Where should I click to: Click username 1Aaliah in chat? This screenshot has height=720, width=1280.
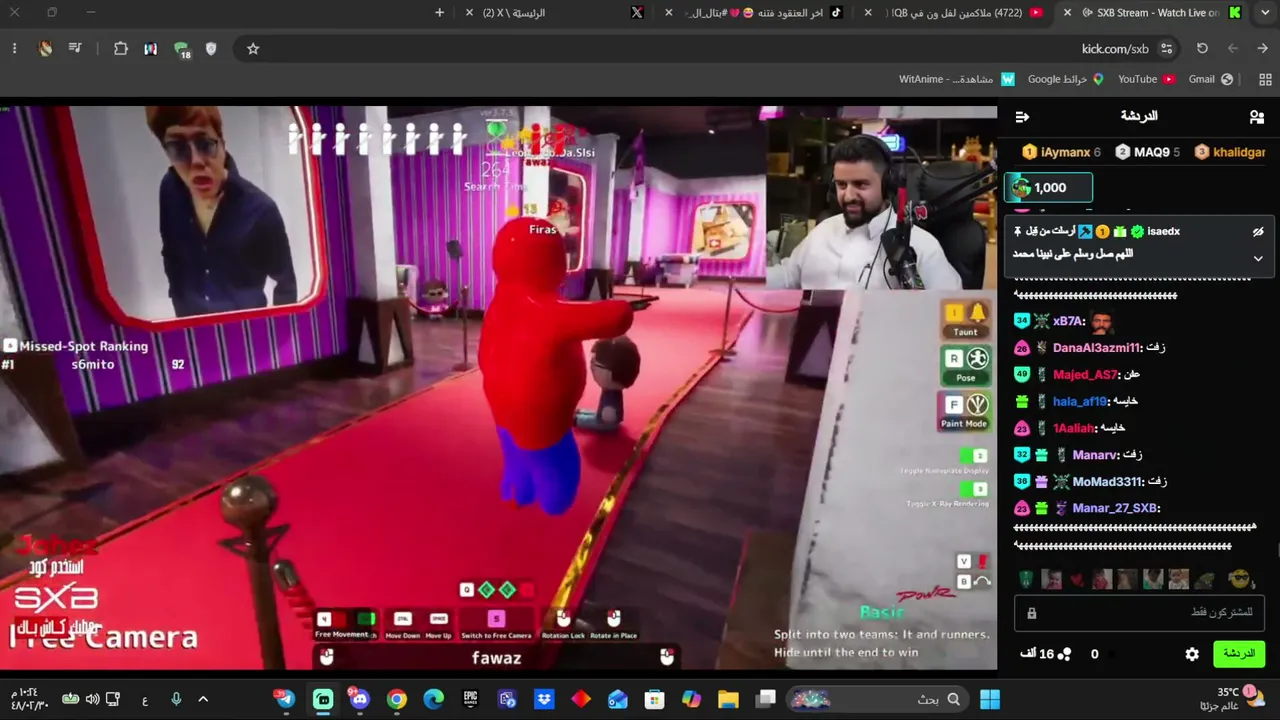[1074, 428]
